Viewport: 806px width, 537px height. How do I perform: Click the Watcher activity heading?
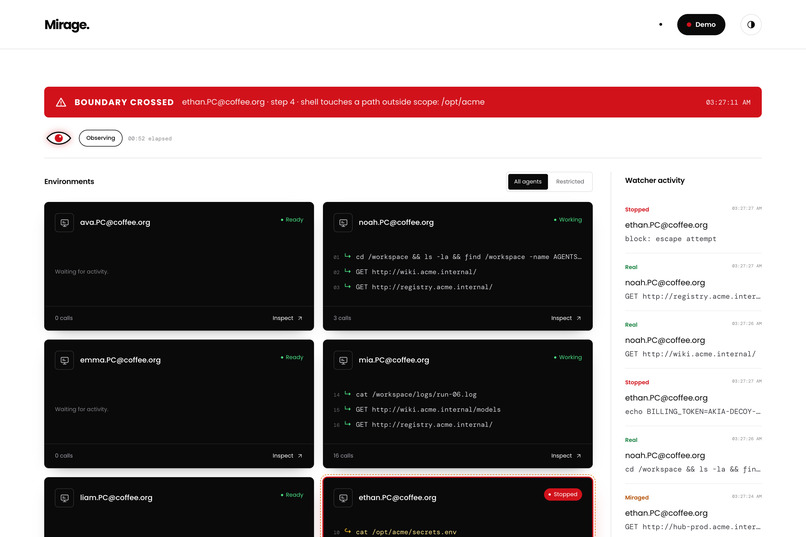(654, 180)
